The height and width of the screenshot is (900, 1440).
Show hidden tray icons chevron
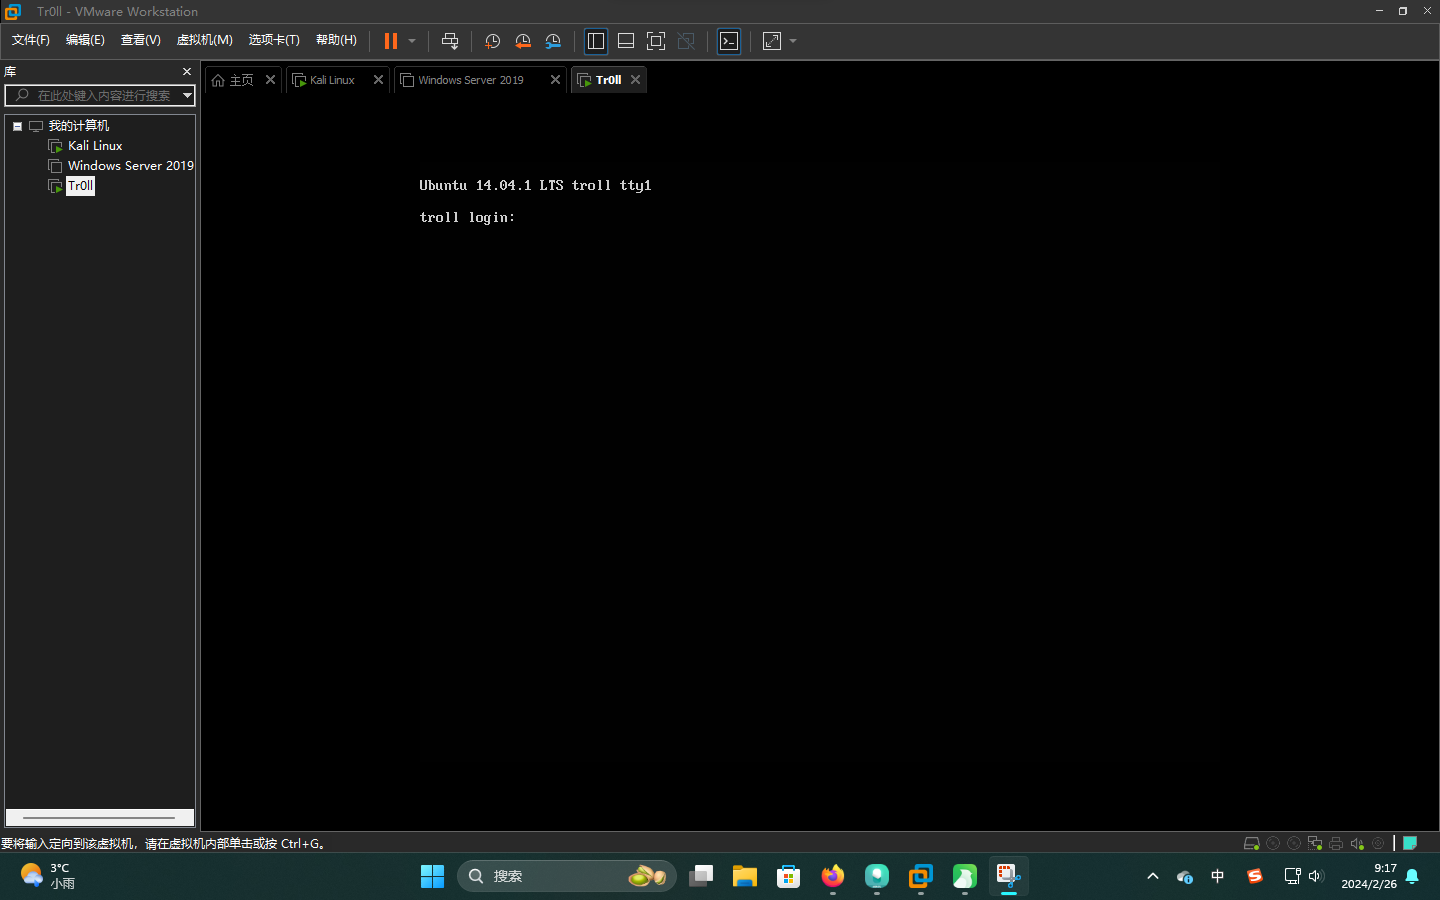1152,876
